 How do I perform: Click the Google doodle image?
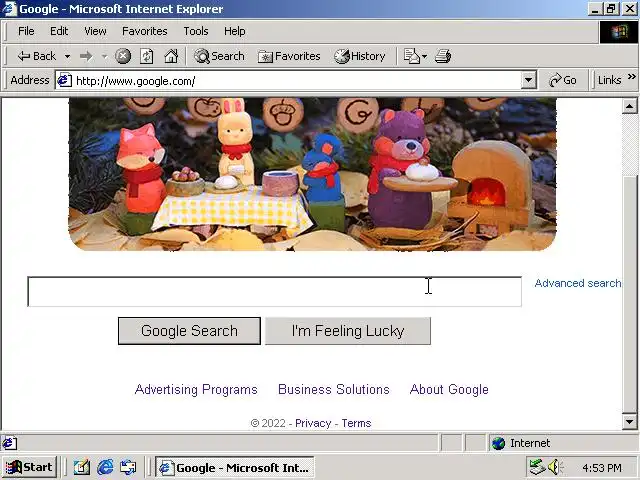click(x=312, y=174)
